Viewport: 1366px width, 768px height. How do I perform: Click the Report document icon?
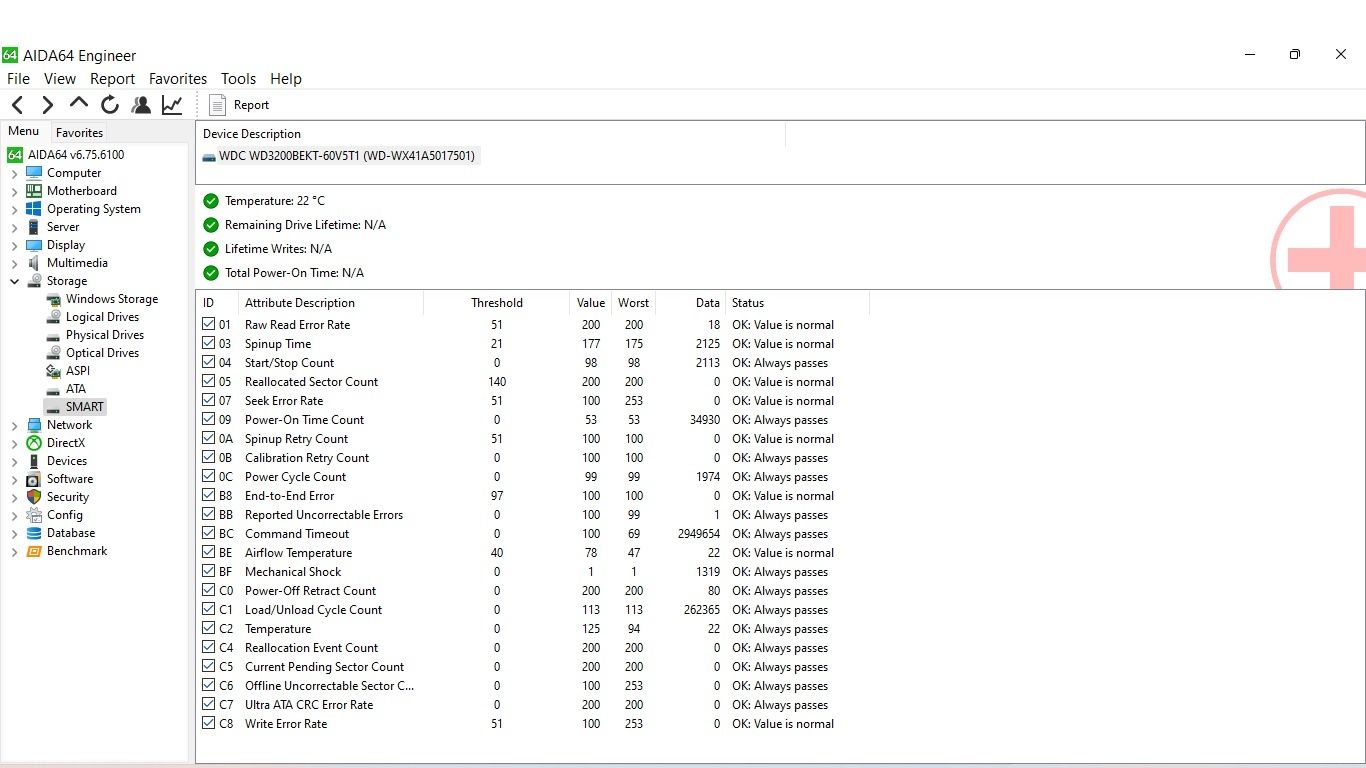click(x=217, y=105)
